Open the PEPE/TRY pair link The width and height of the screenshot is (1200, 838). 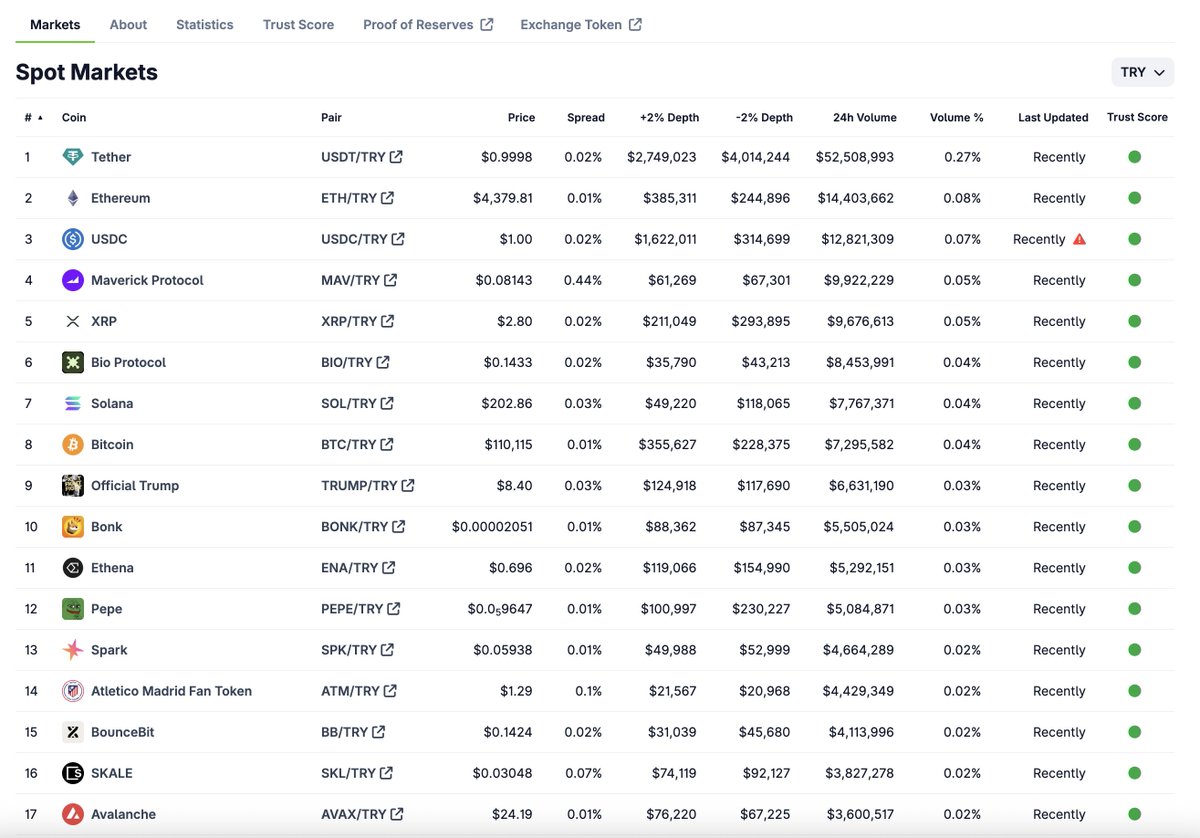click(361, 608)
